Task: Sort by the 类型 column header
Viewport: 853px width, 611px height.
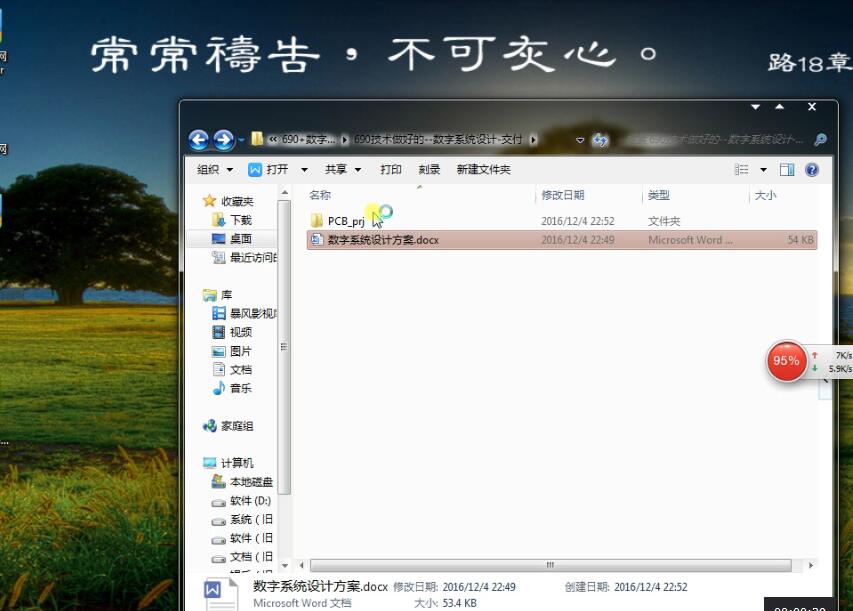Action: click(659, 195)
